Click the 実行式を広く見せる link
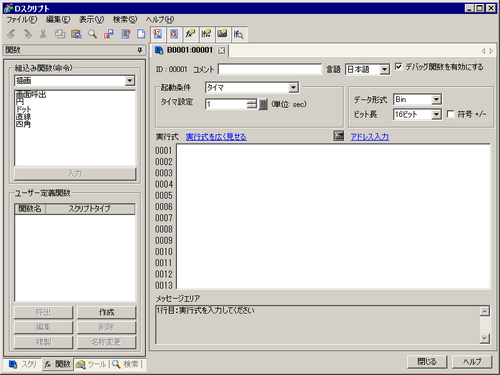 [216, 137]
